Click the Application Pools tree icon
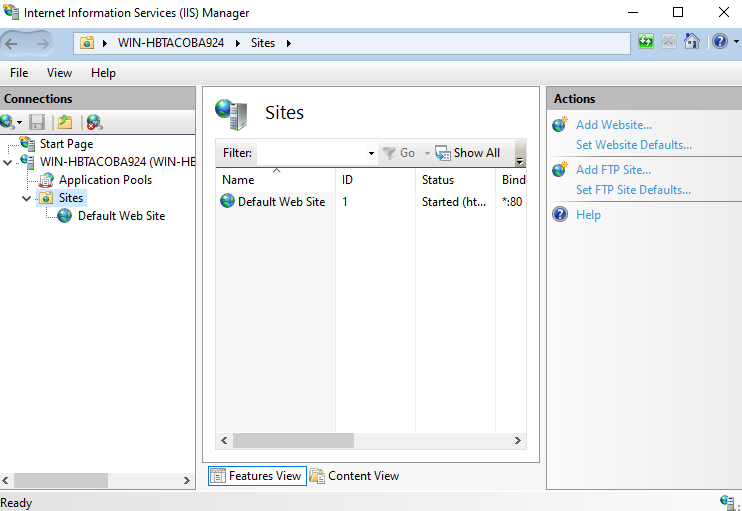 [46, 180]
